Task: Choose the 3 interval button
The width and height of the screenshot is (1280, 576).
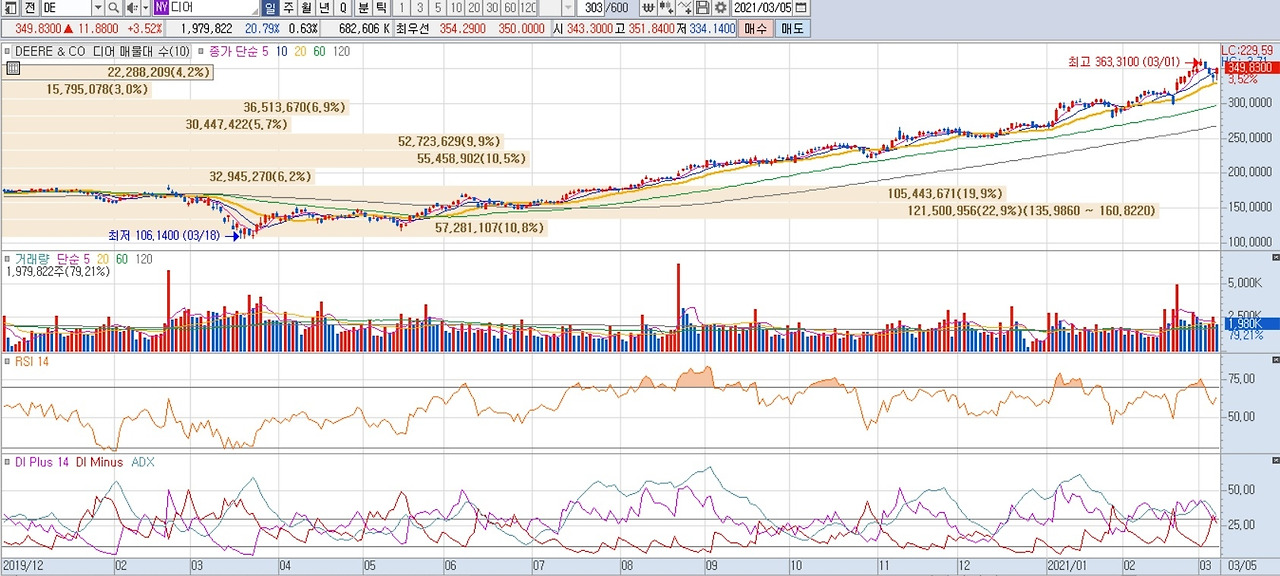Action: click(x=420, y=8)
